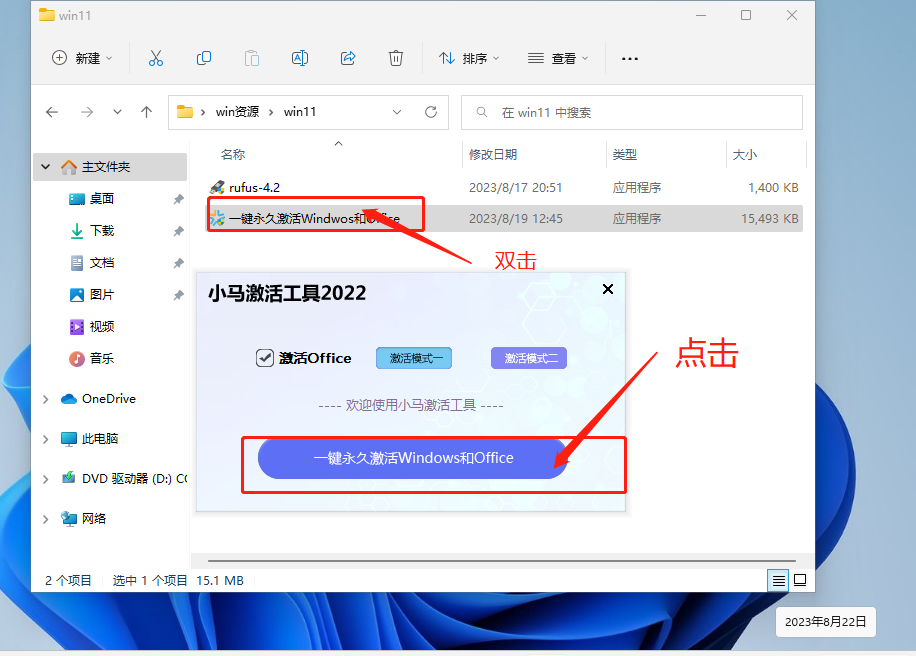The width and height of the screenshot is (916, 656).
Task: Switch to details view in status bar
Action: [x=778, y=581]
